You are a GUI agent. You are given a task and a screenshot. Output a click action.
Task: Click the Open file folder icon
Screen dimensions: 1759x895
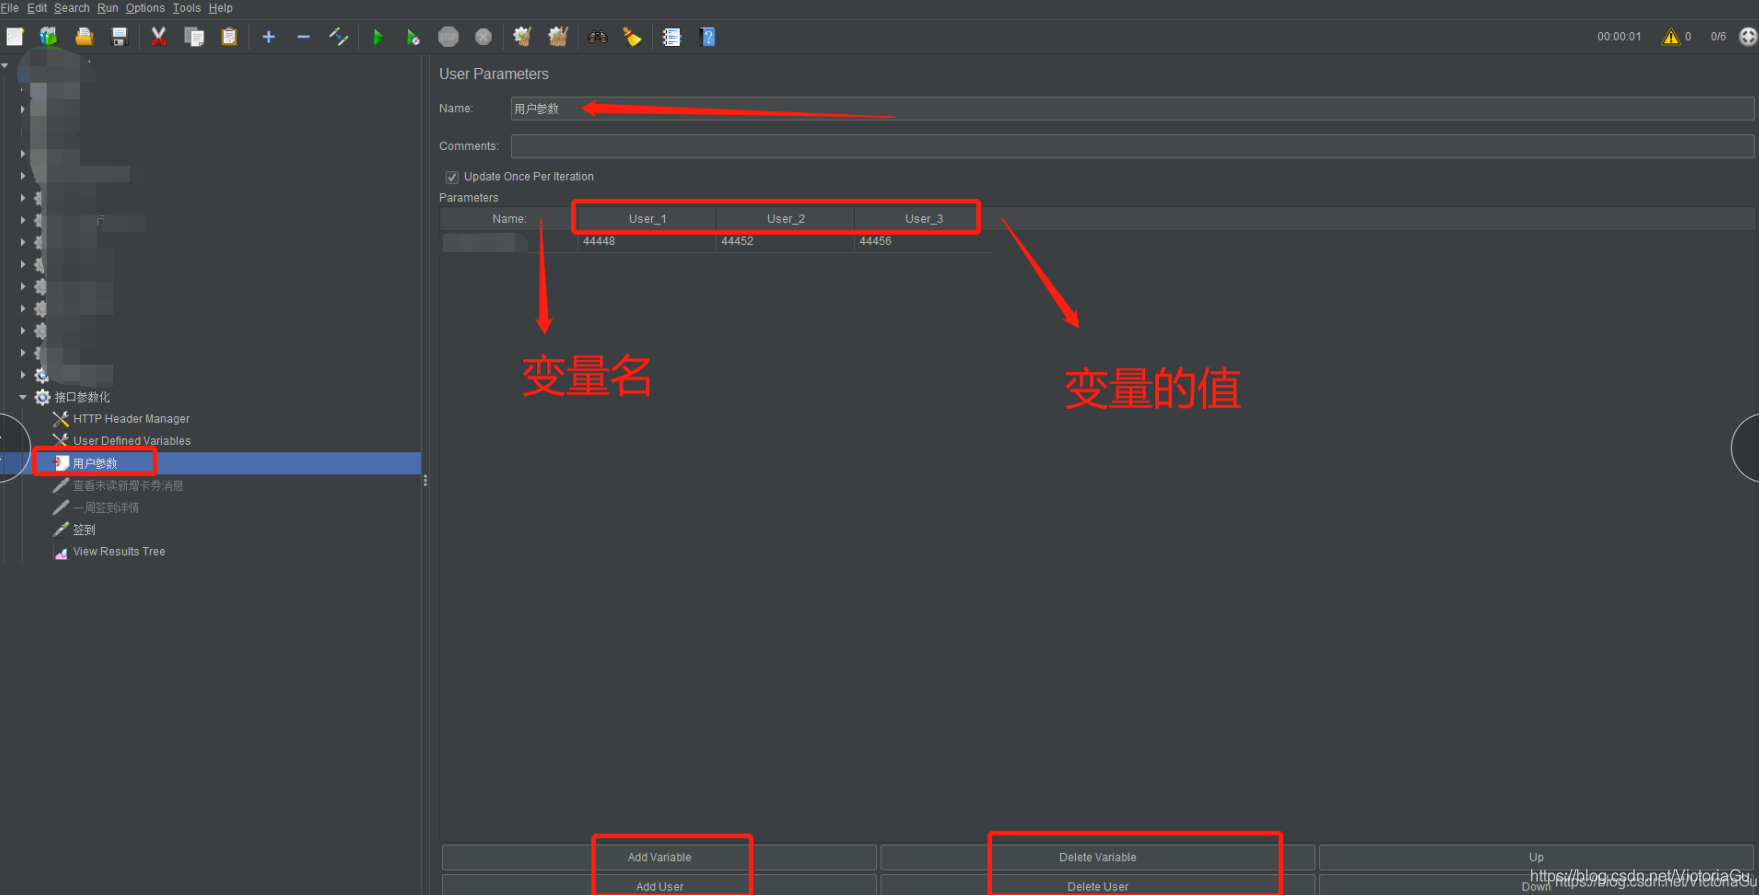point(84,37)
